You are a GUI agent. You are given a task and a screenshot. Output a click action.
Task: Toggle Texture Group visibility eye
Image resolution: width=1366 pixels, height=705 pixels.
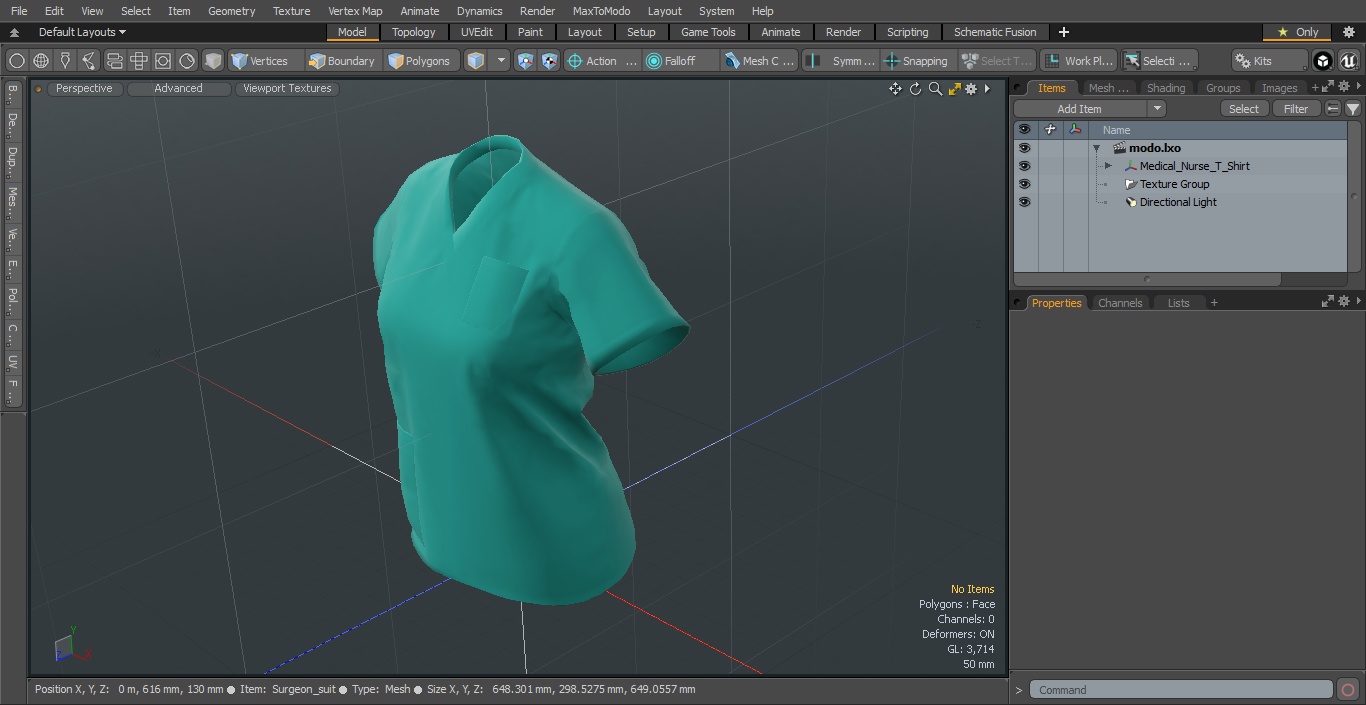[1024, 184]
